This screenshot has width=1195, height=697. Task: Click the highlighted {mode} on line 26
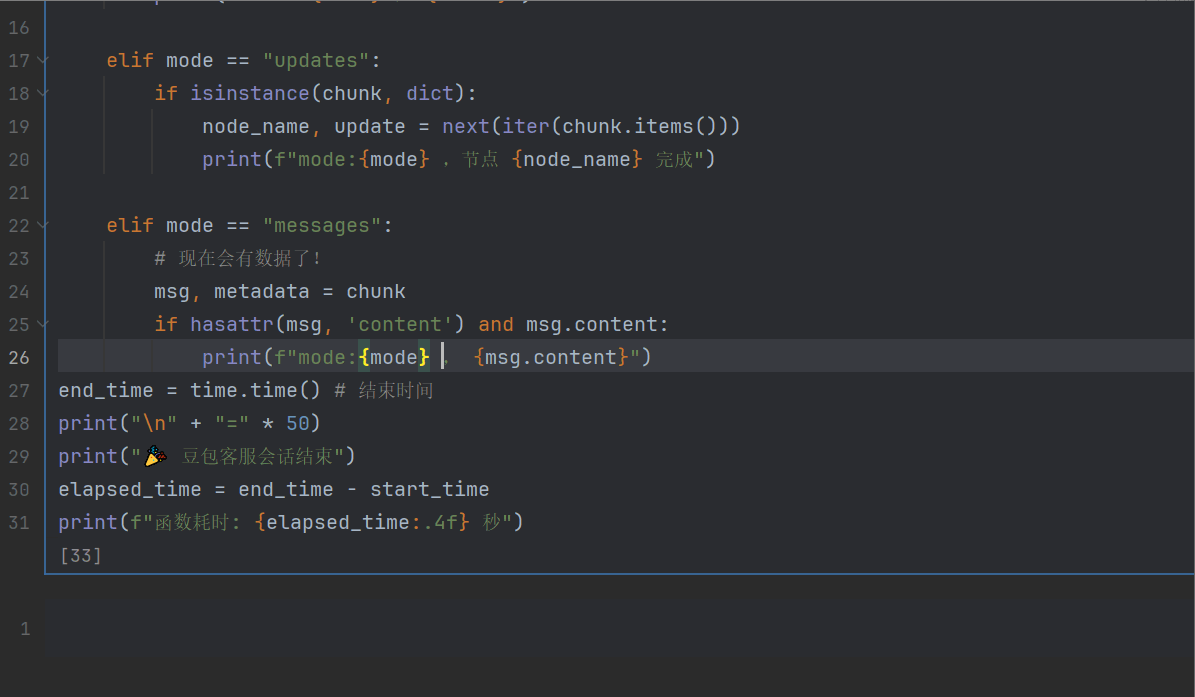(394, 357)
